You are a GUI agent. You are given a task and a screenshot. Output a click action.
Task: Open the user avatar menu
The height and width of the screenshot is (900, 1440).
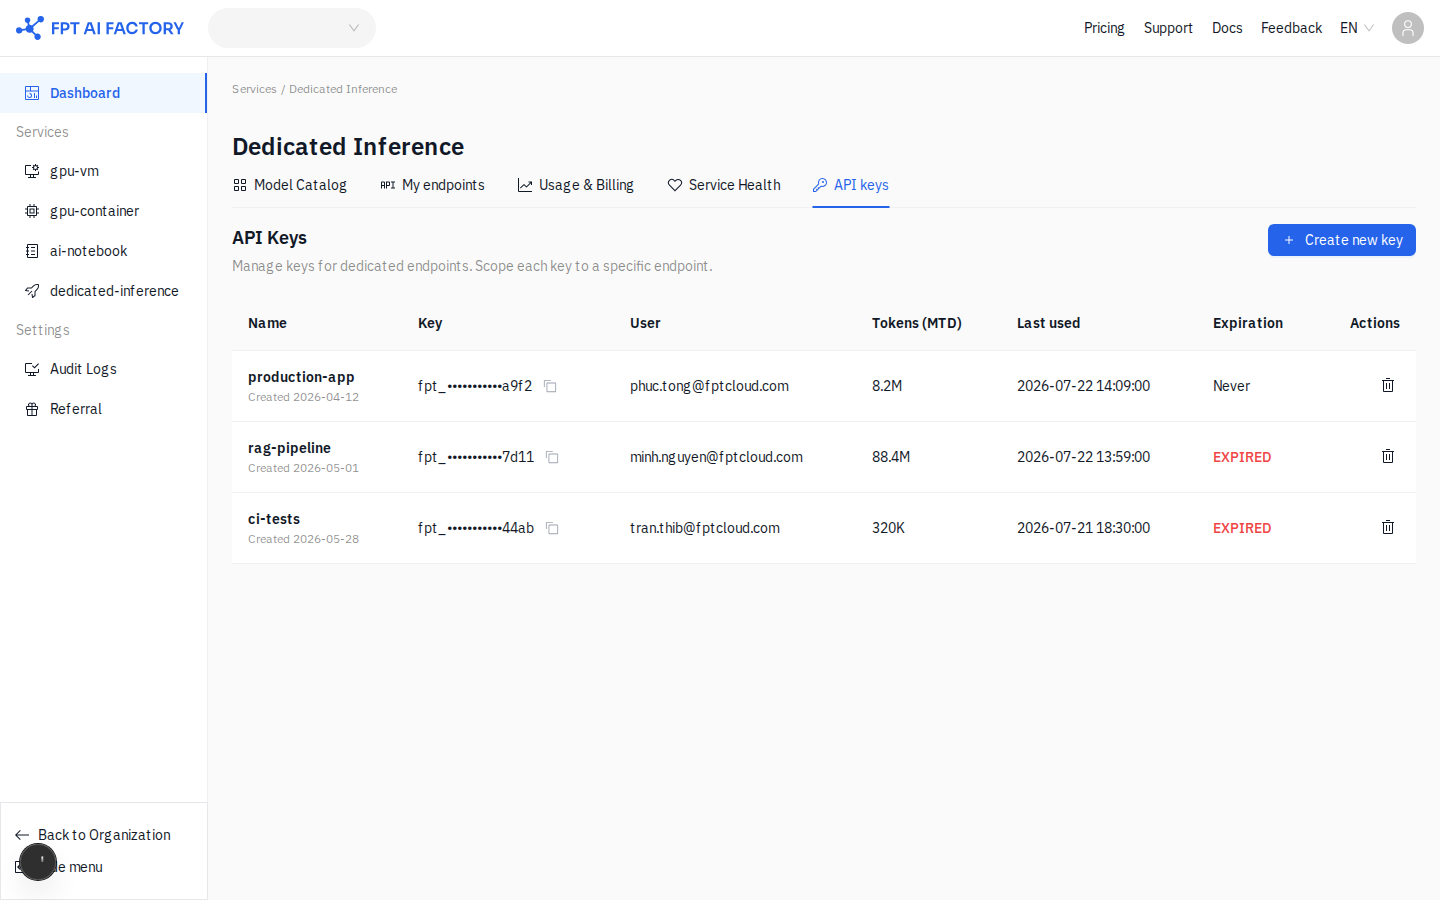1408,28
